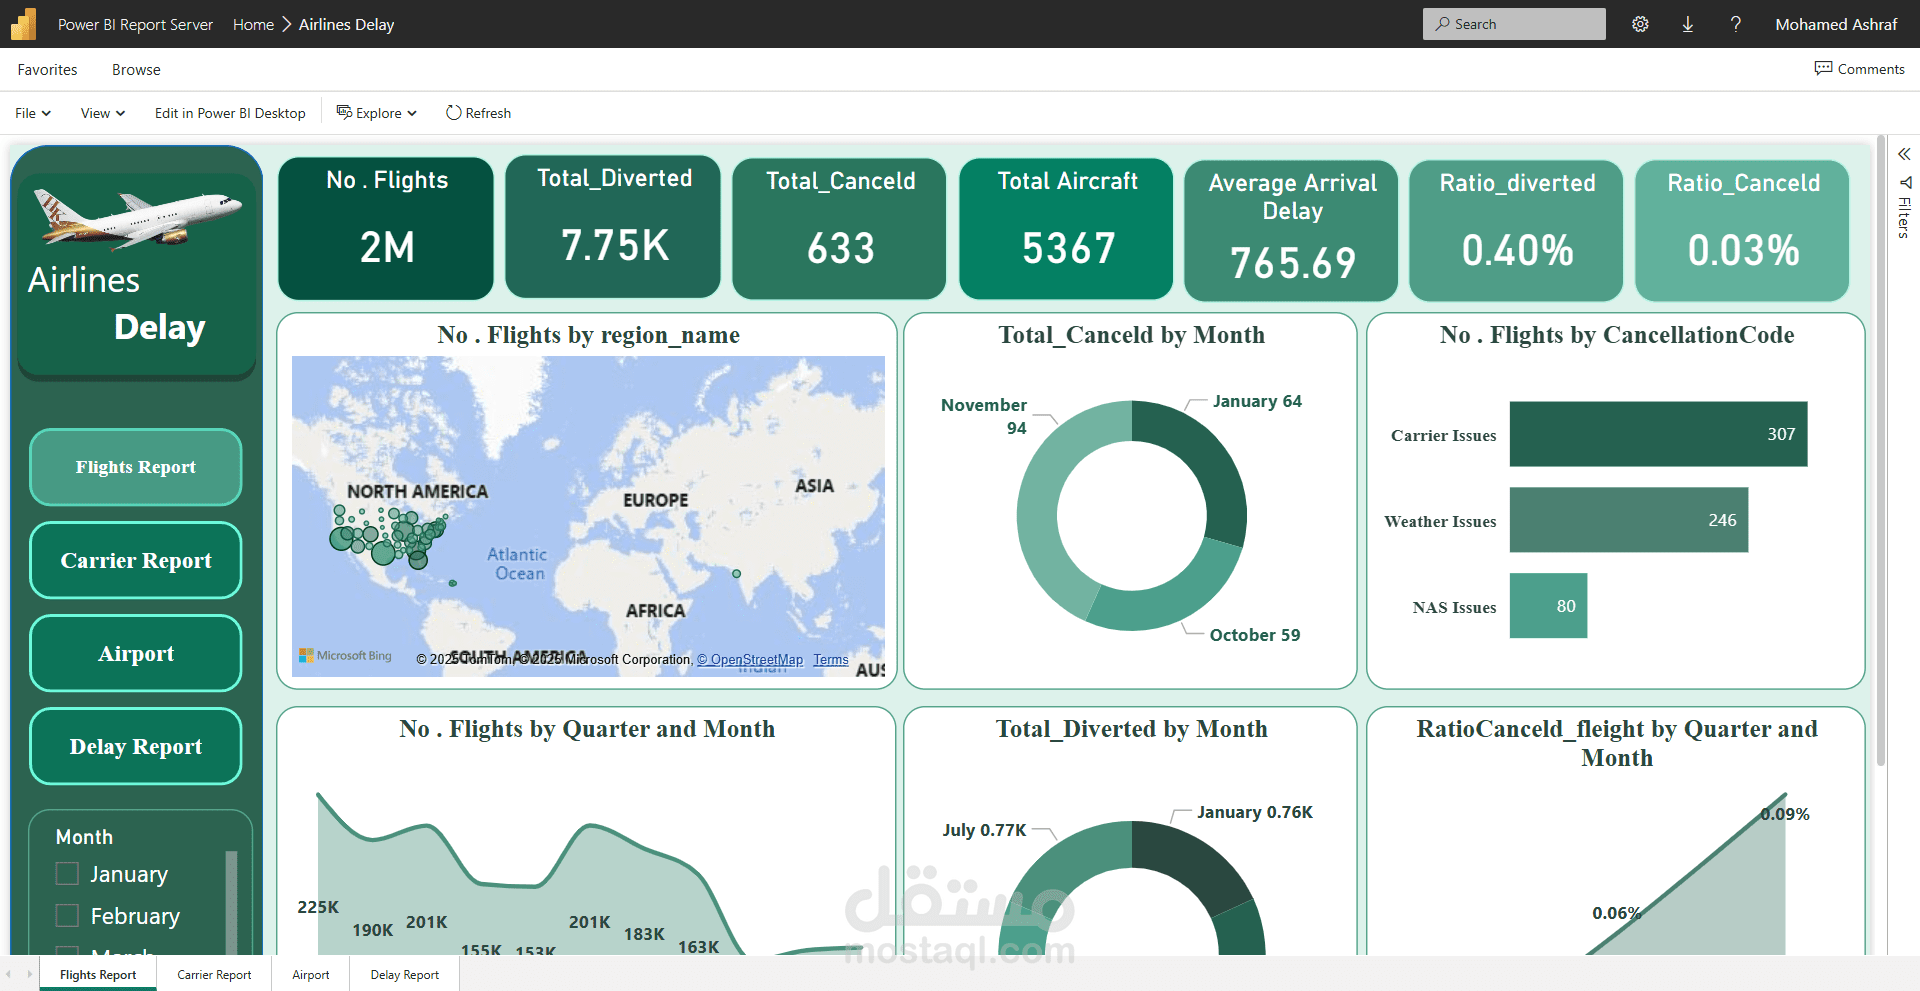Click the Comments speech bubble icon

(x=1824, y=68)
